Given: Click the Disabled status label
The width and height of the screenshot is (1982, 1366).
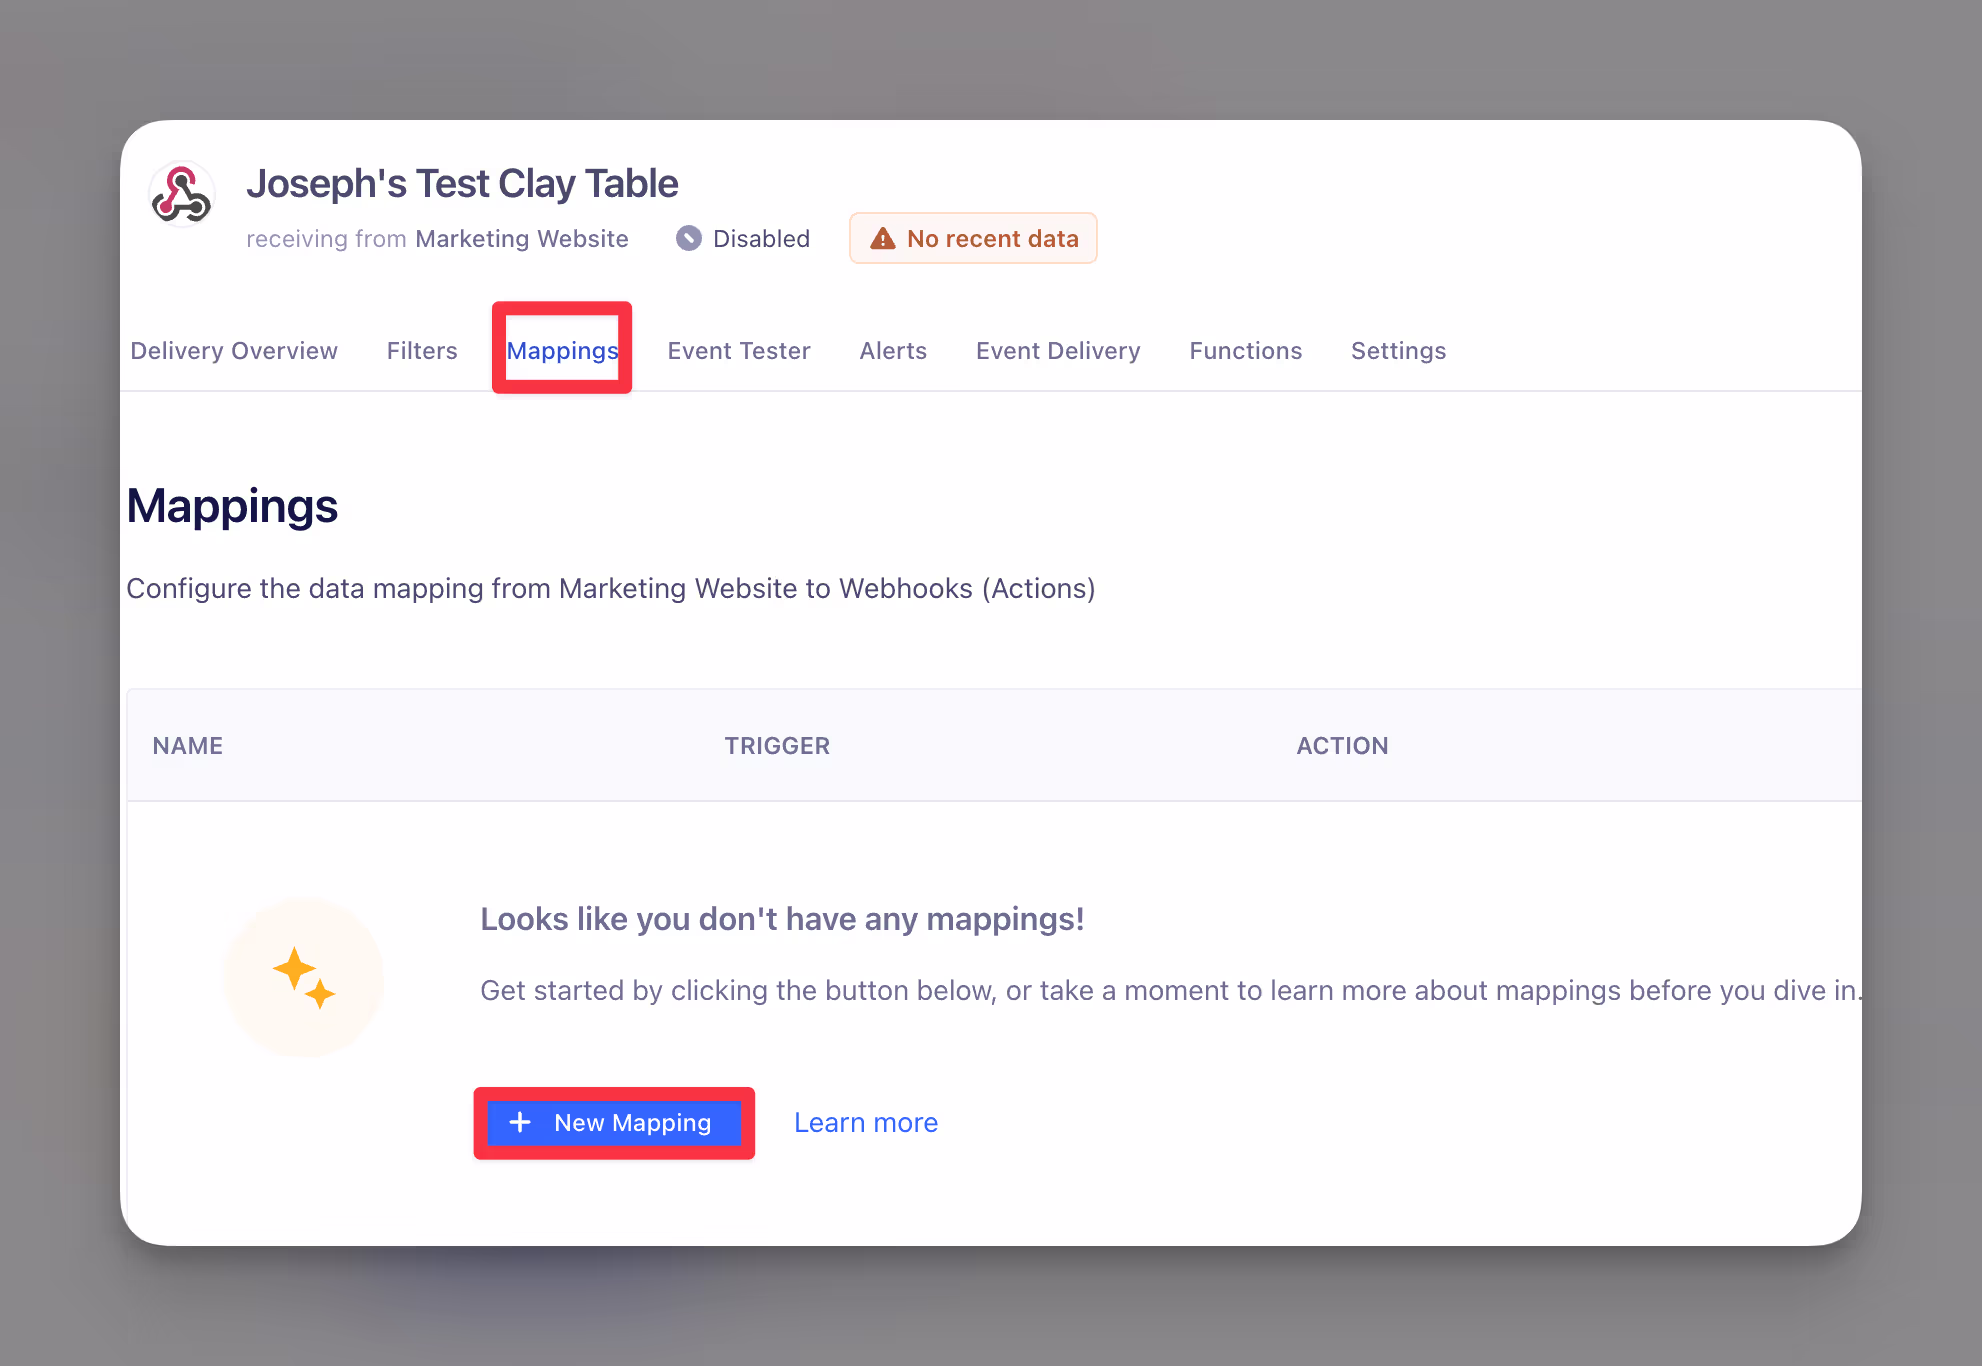Looking at the screenshot, I should coord(761,239).
